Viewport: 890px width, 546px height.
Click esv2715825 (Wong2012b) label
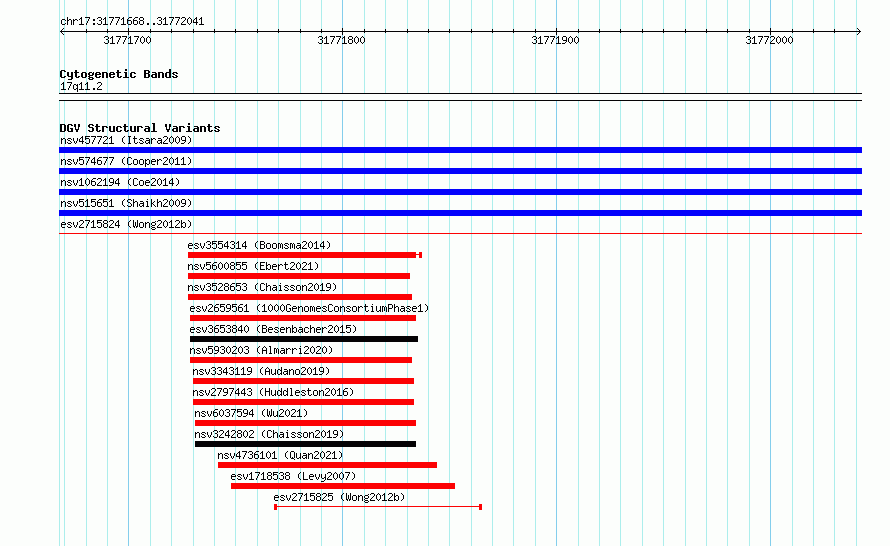(x=339, y=497)
